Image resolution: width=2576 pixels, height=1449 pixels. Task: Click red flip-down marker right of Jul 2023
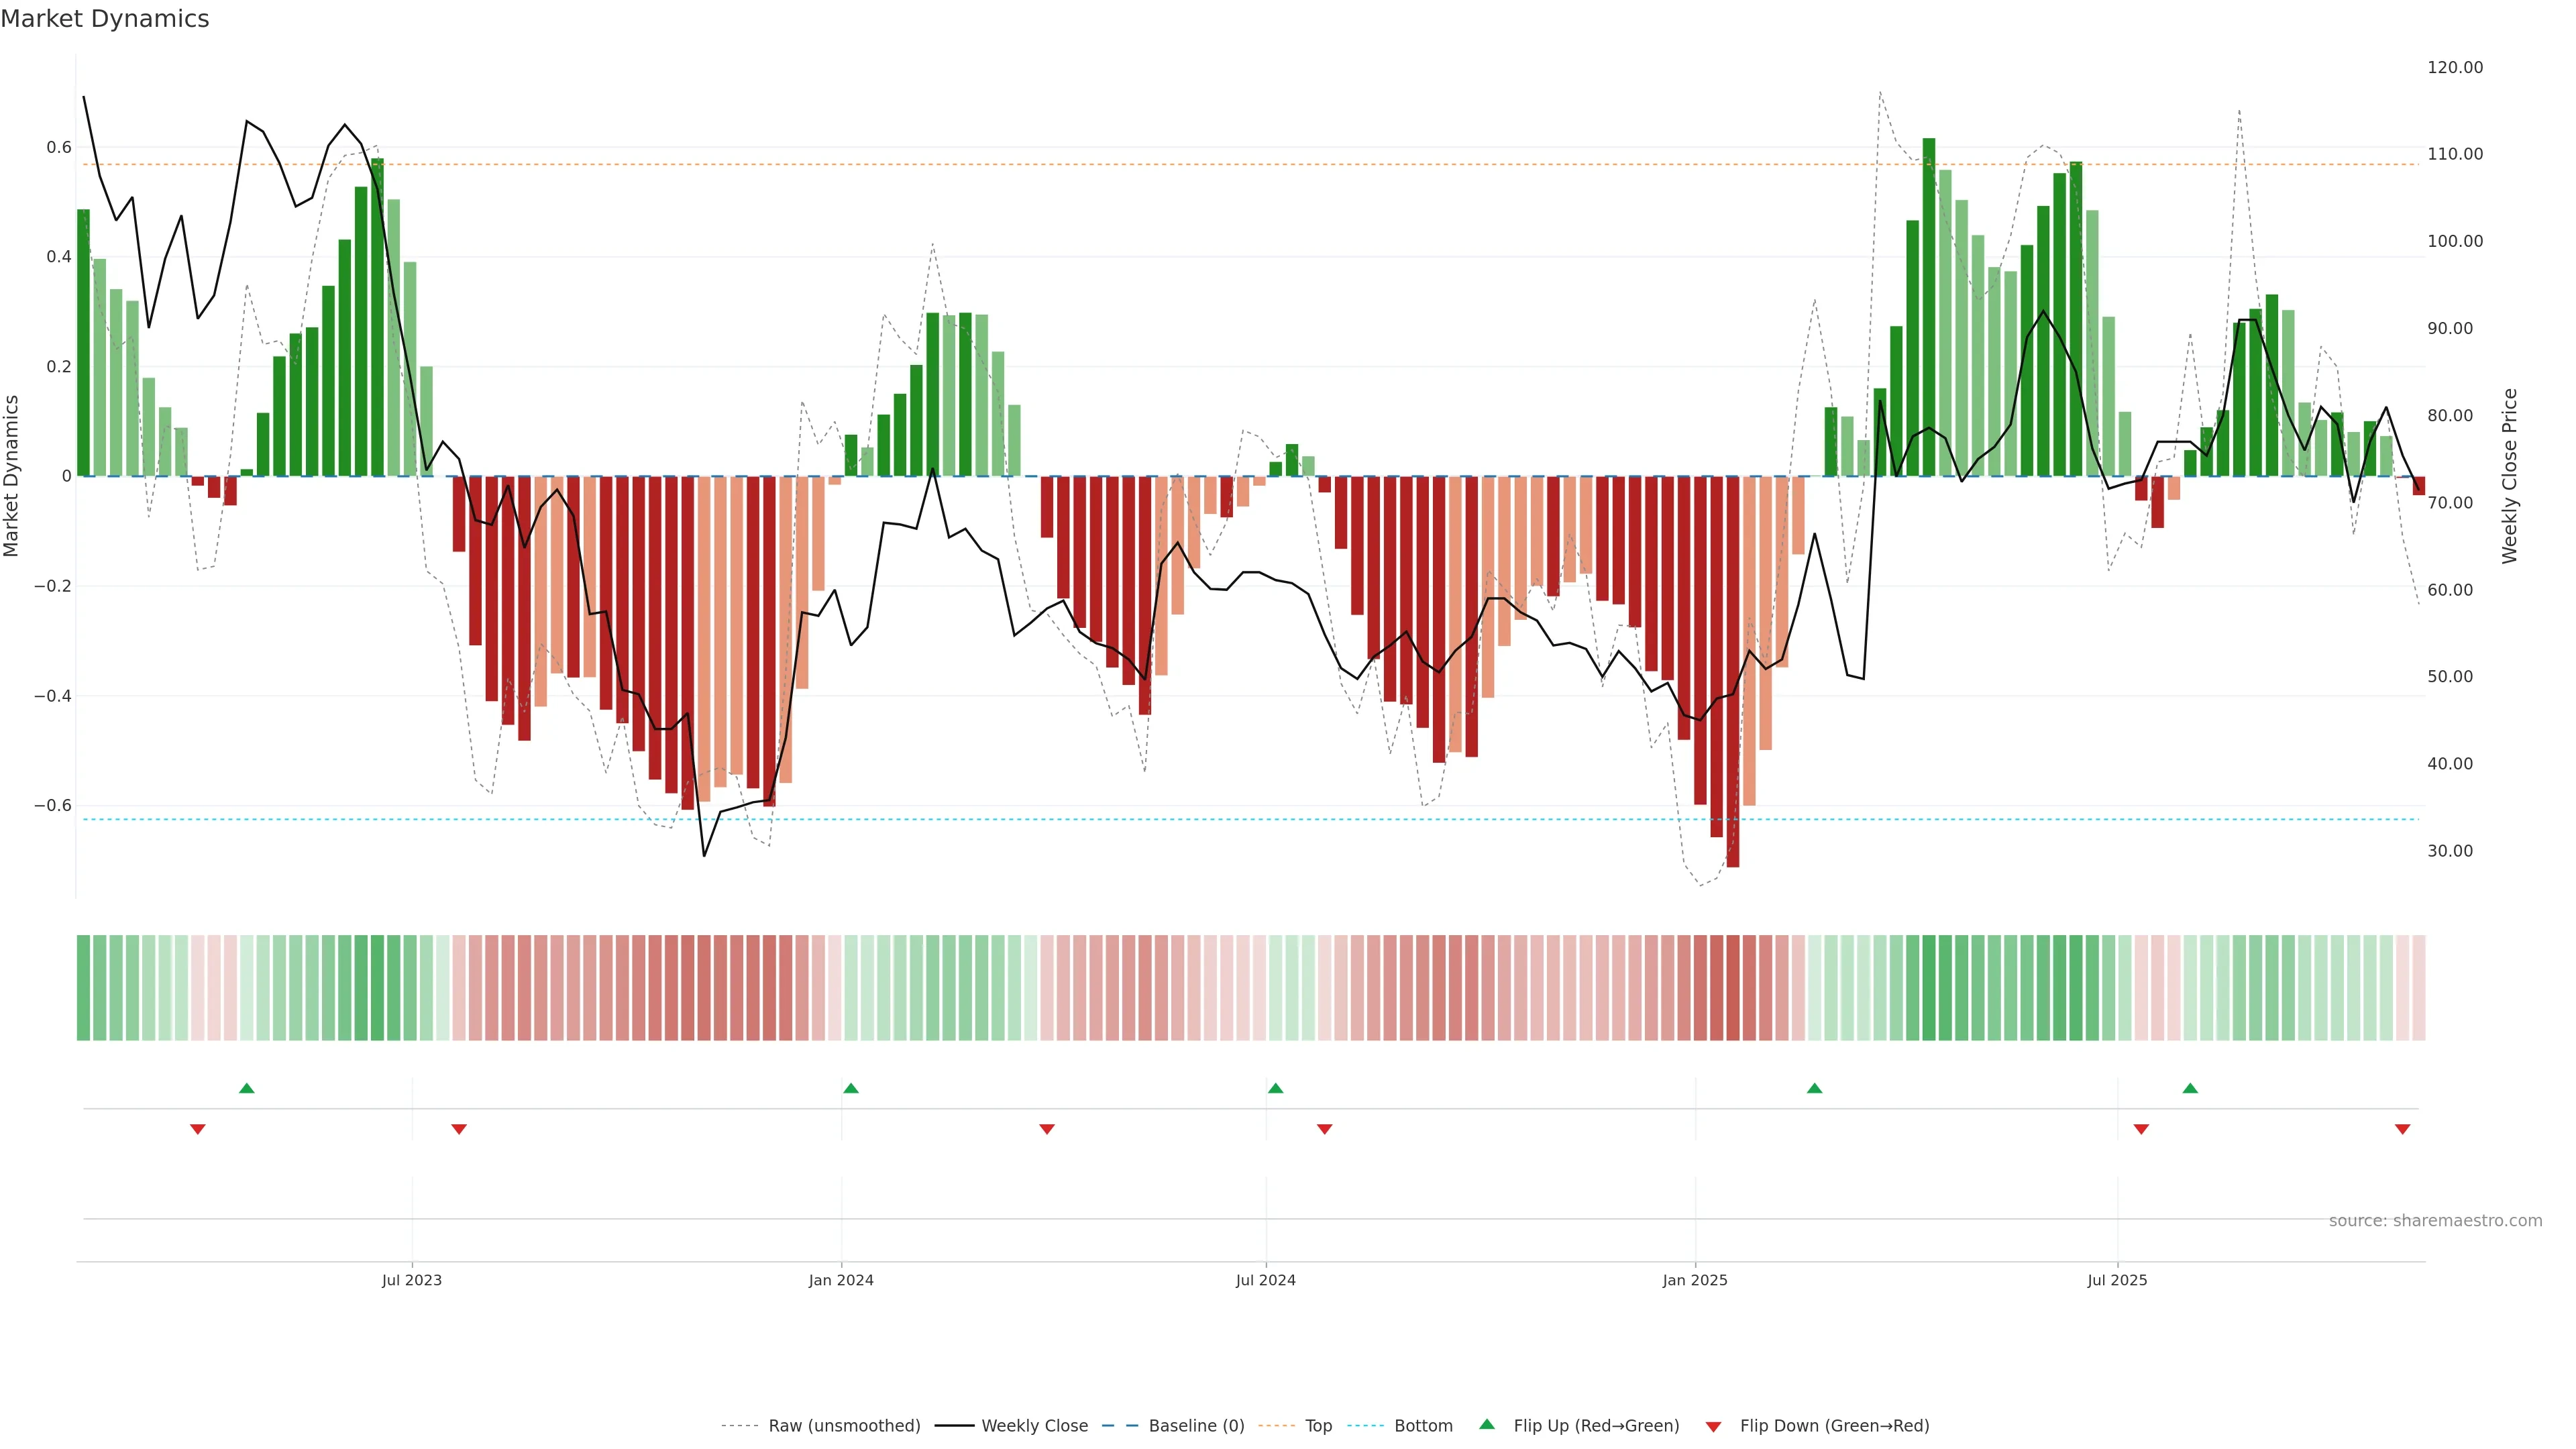459,1129
